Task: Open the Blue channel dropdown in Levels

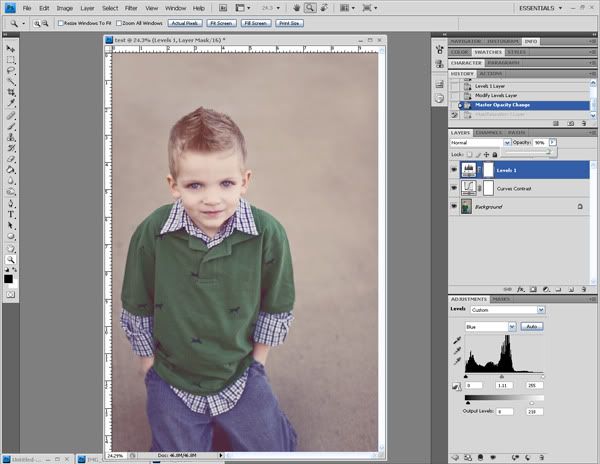Action: 491,326
